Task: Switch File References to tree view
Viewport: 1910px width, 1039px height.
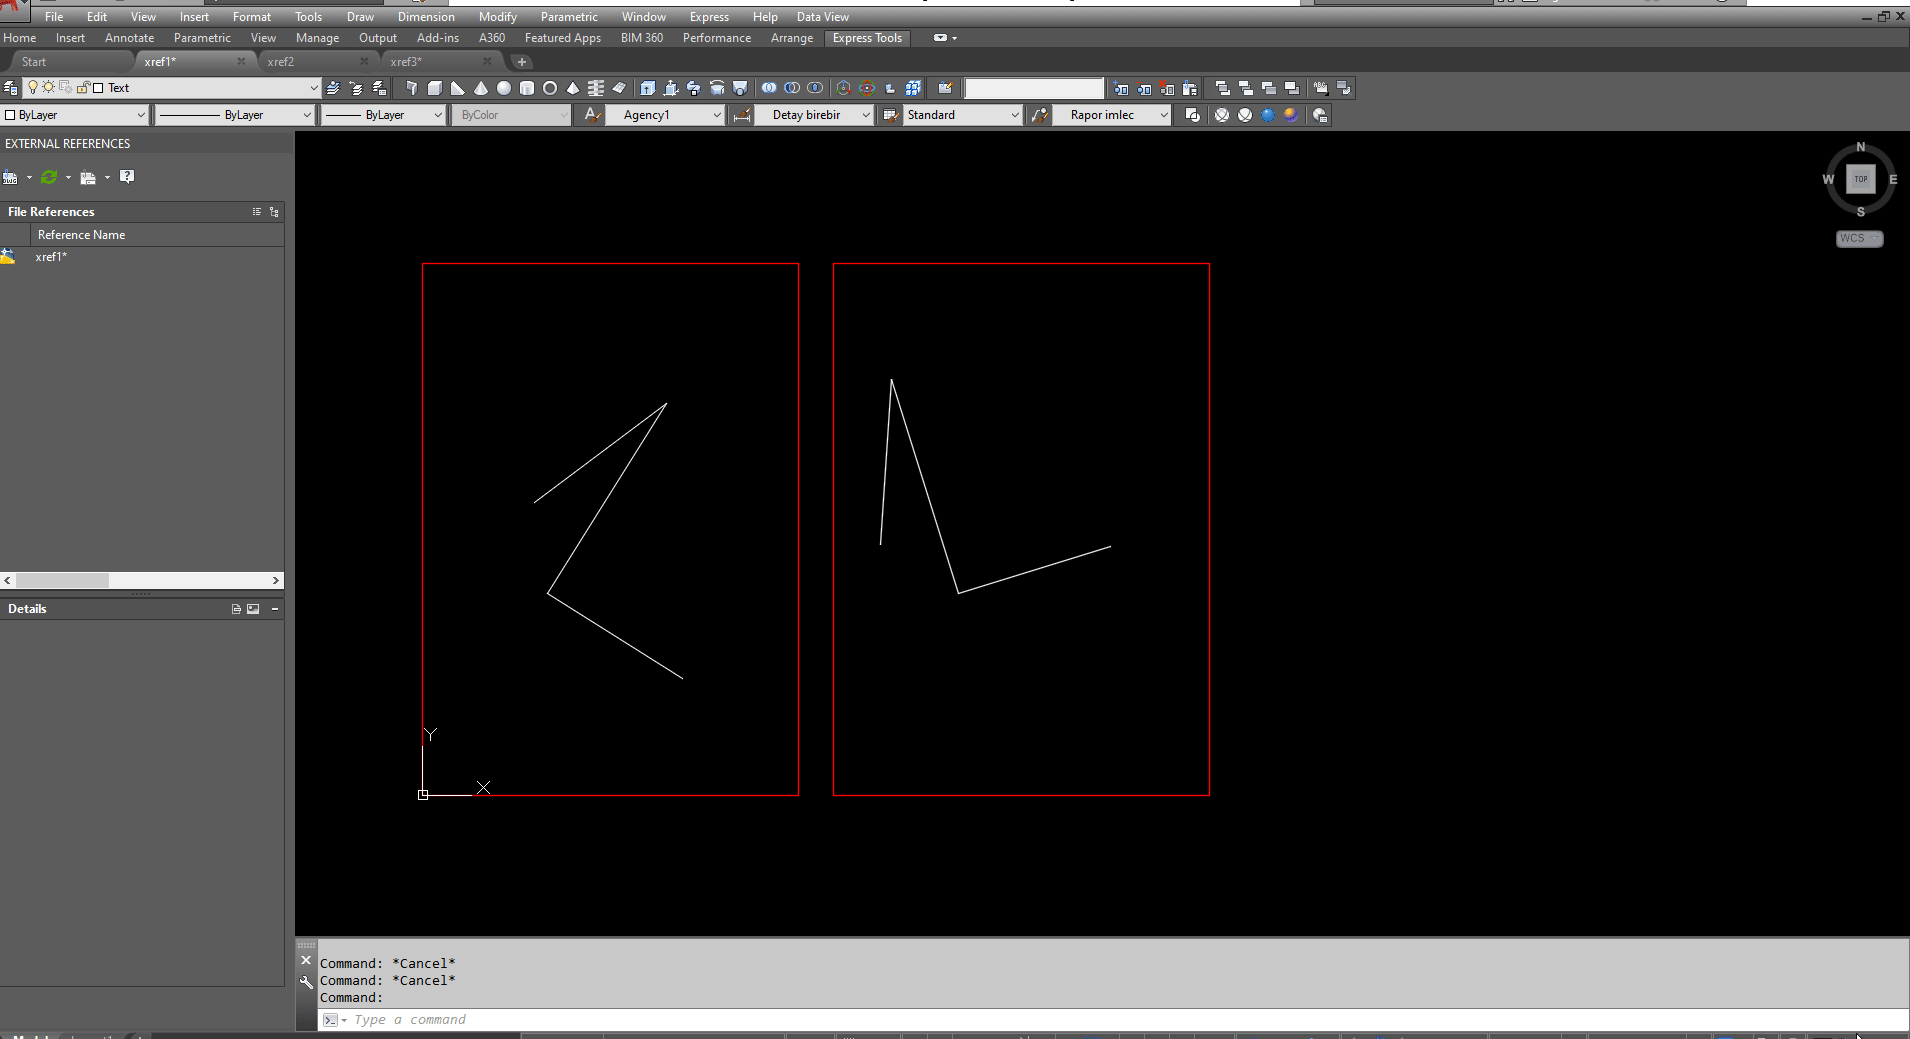Action: (275, 212)
